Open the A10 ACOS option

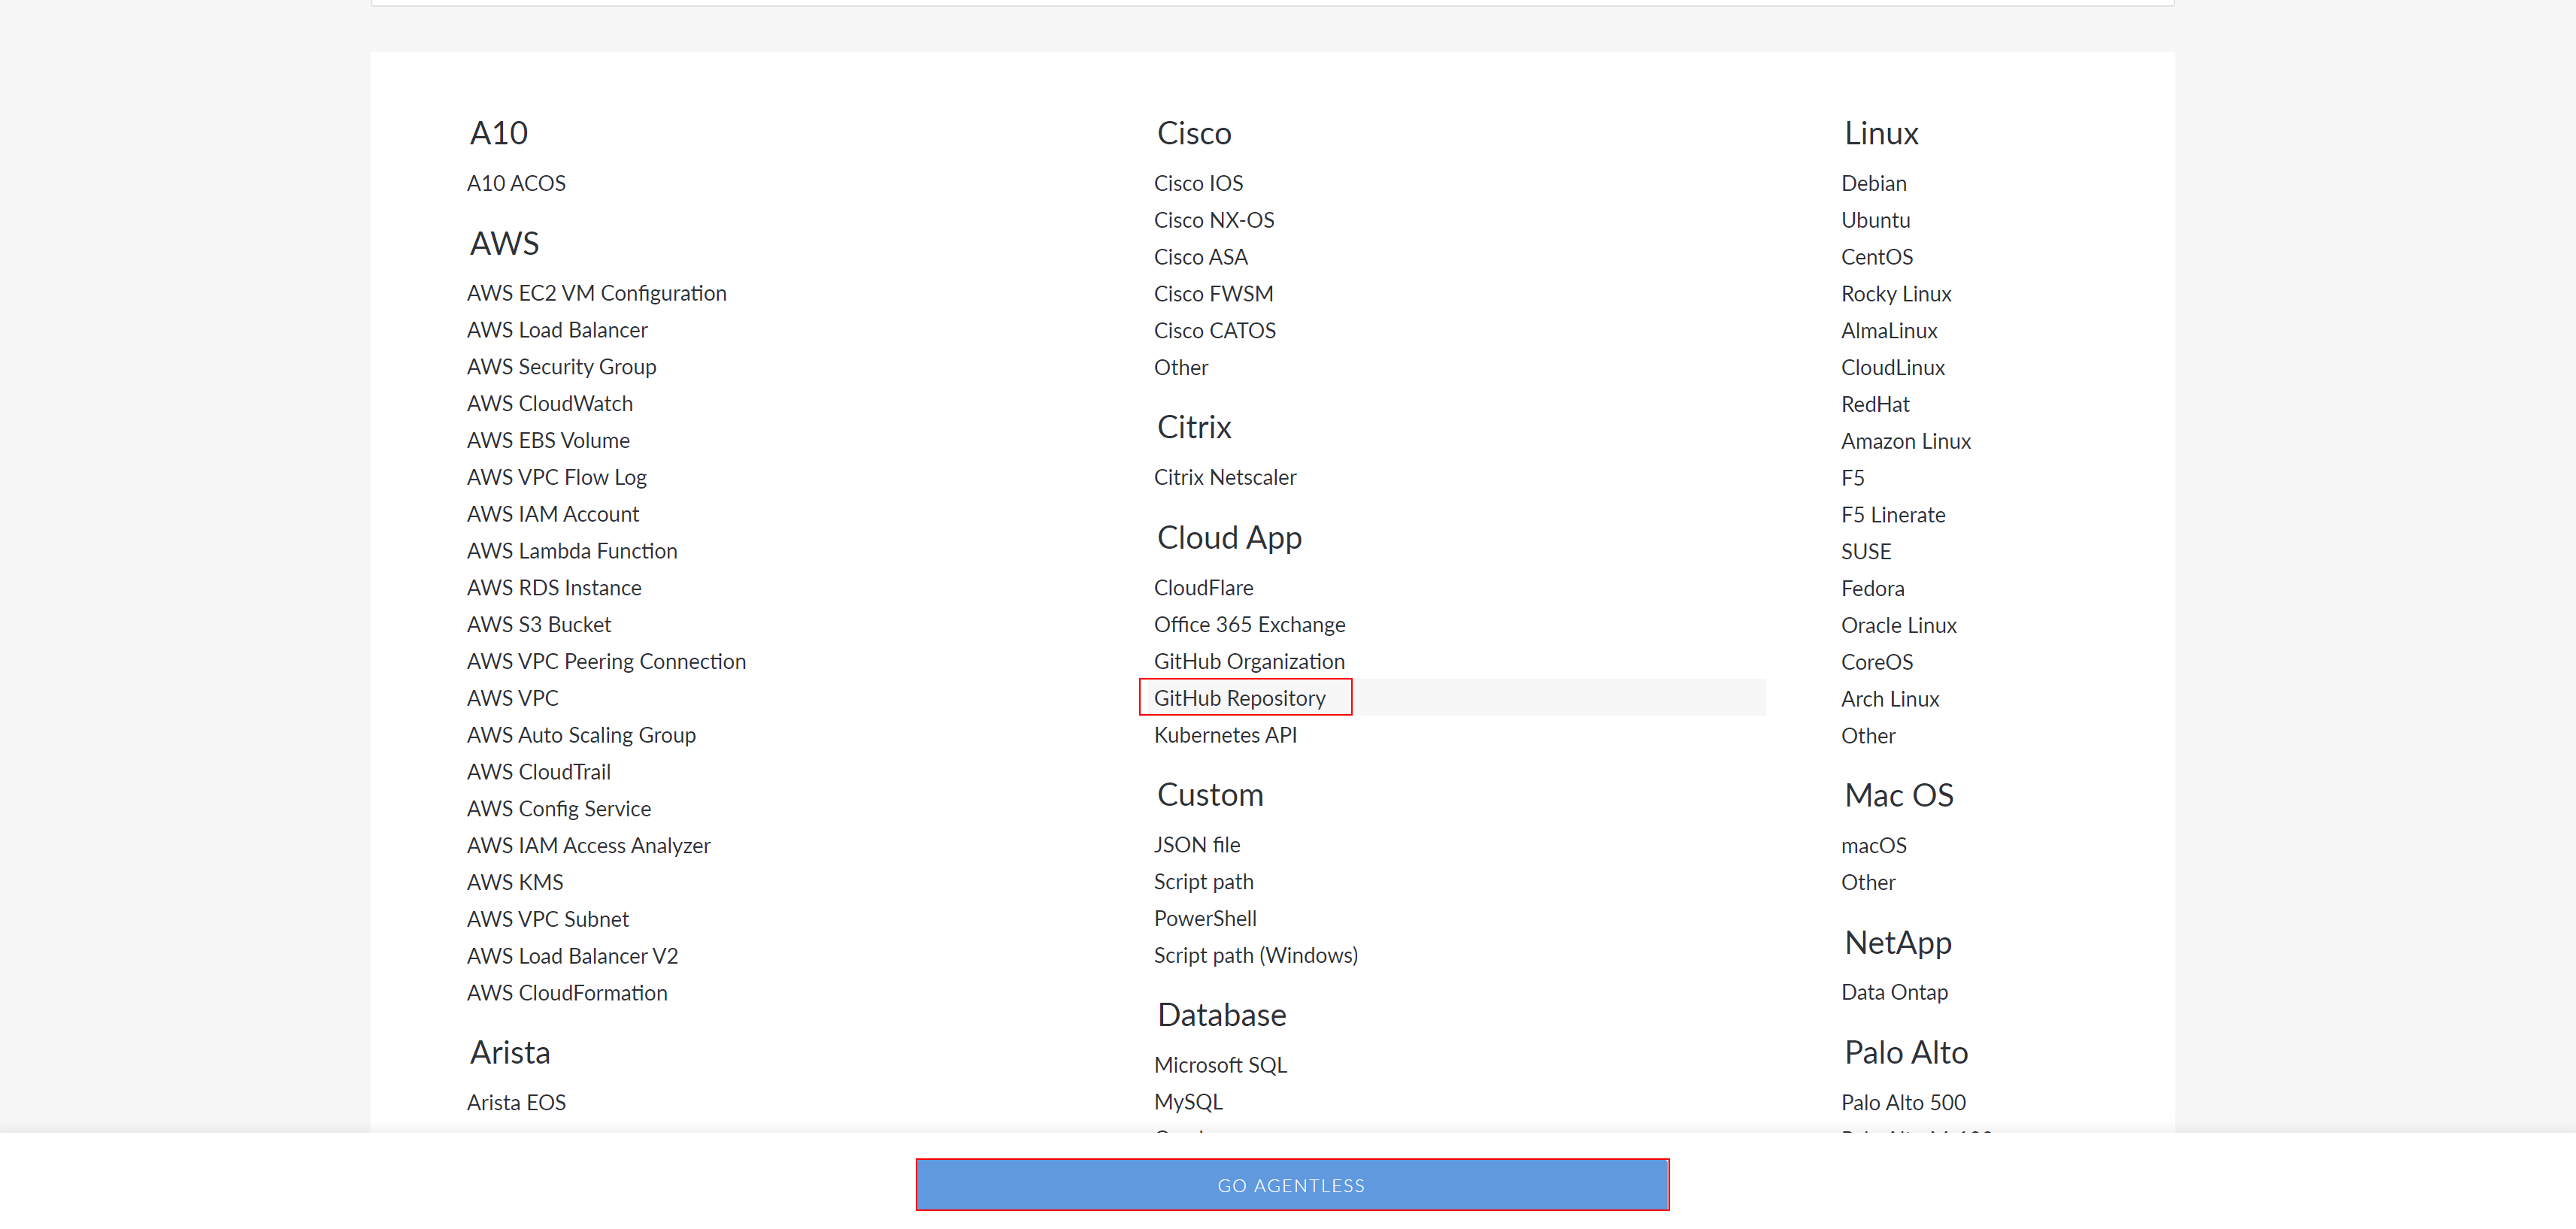[516, 183]
